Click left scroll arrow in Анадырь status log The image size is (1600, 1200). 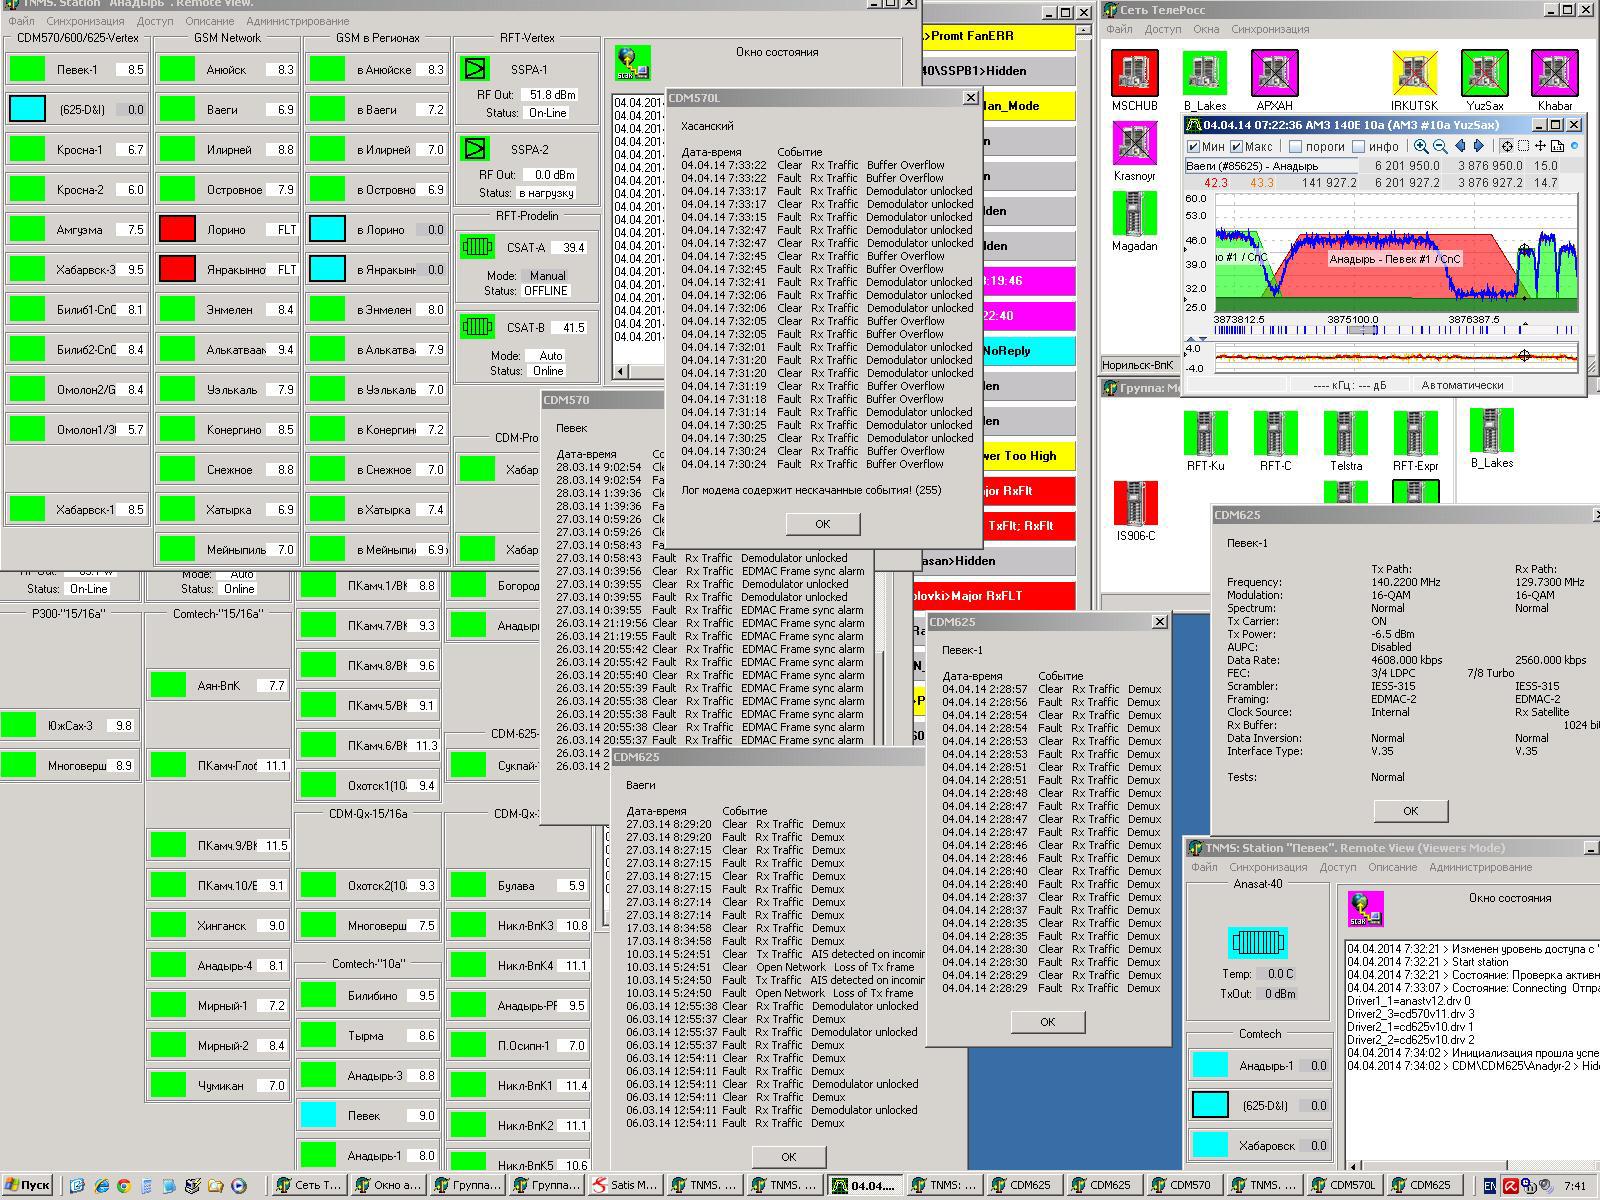click(621, 371)
